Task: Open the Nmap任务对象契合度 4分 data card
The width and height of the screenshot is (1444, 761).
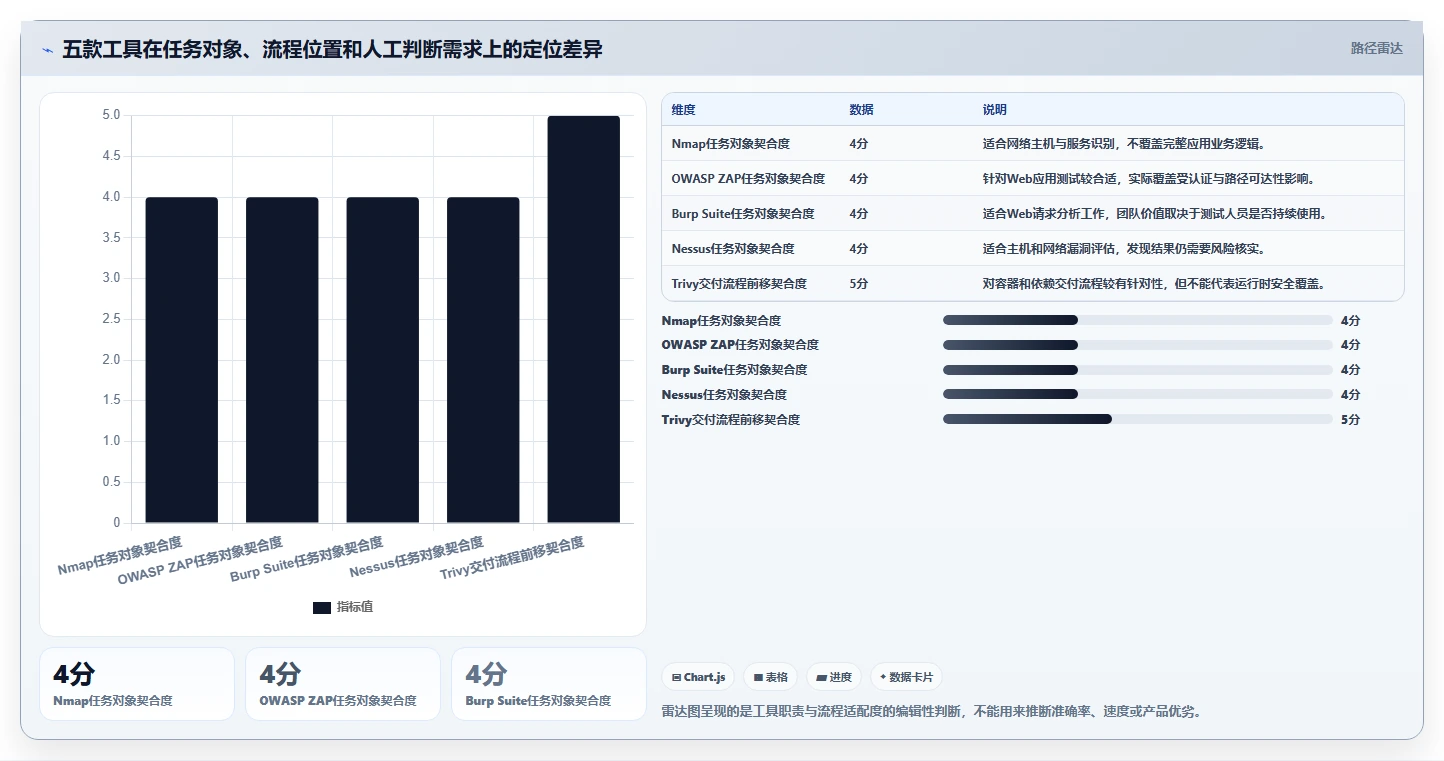Action: [x=137, y=684]
